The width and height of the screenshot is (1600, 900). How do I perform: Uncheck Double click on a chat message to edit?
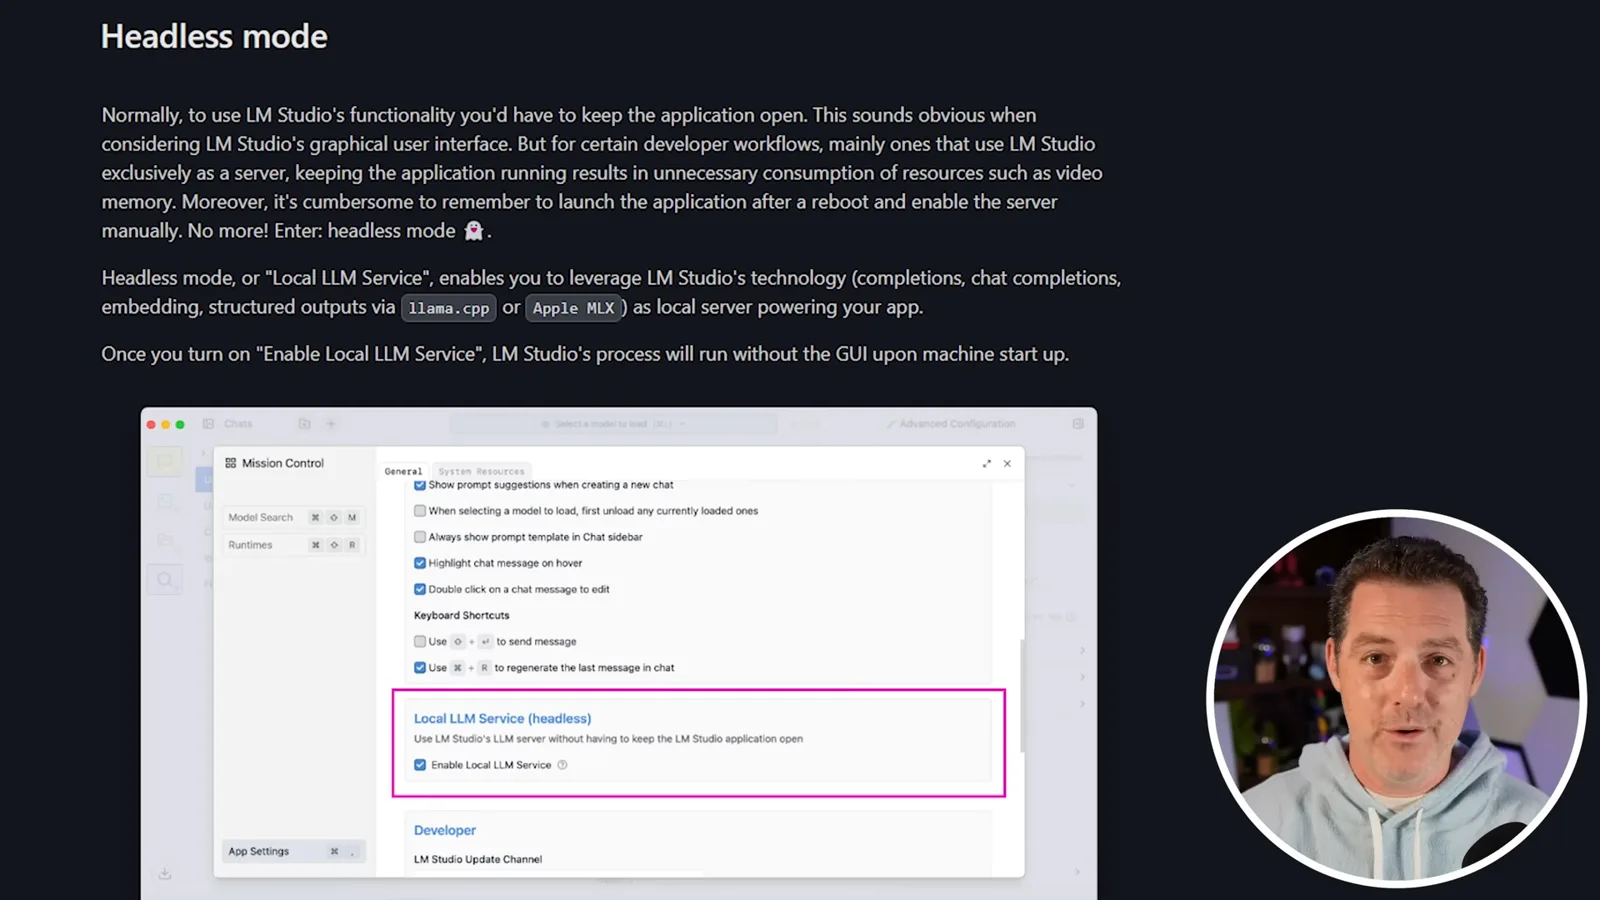[x=420, y=589]
